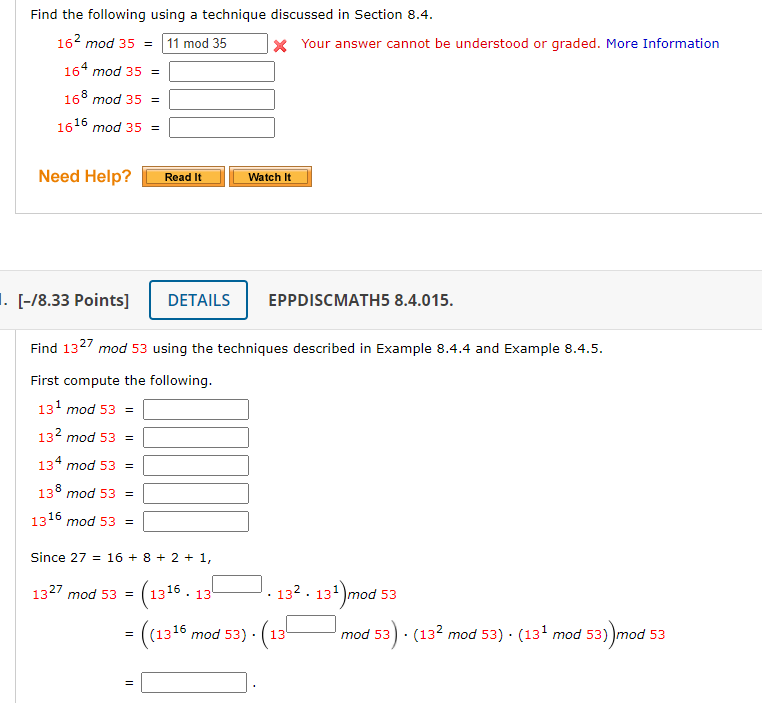762x703 pixels.
Task: Click 'First compute the following.' text
Action: click(121, 380)
